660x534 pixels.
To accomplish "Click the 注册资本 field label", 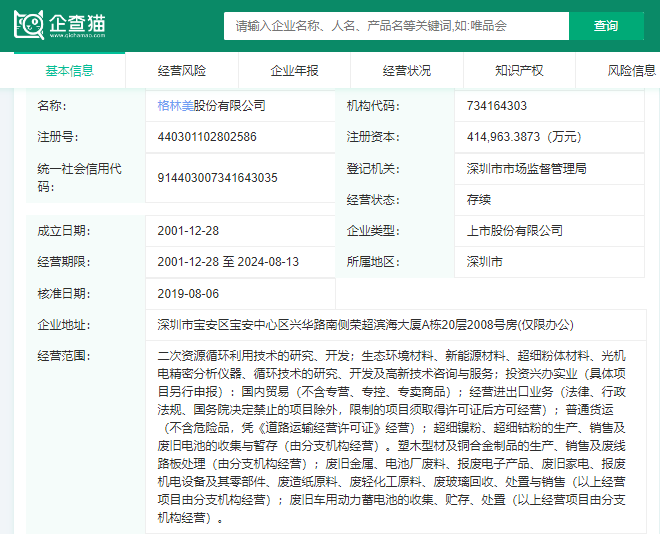I will tap(373, 137).
